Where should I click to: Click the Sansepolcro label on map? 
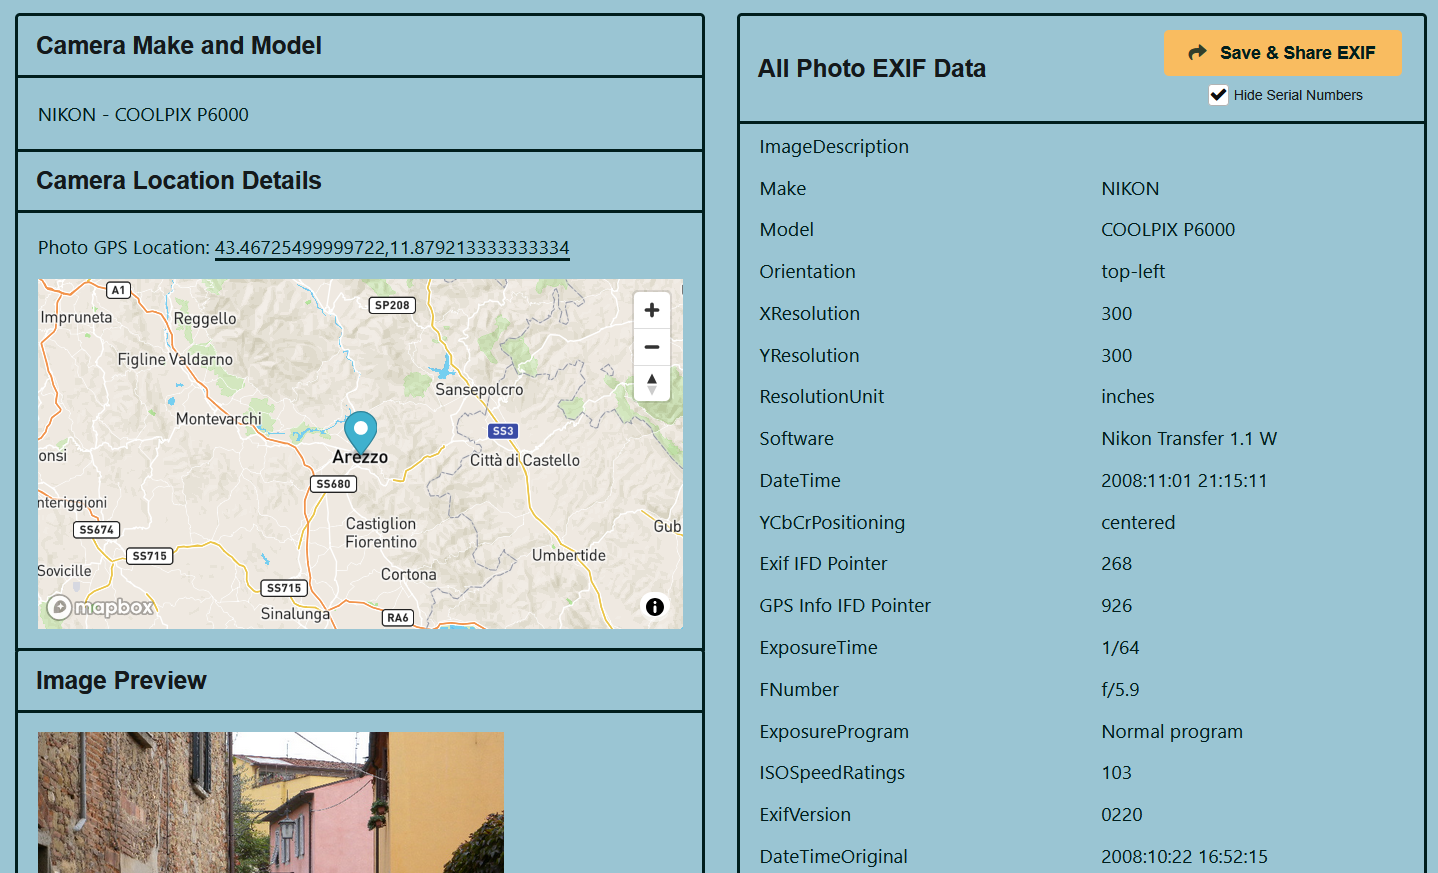[479, 390]
